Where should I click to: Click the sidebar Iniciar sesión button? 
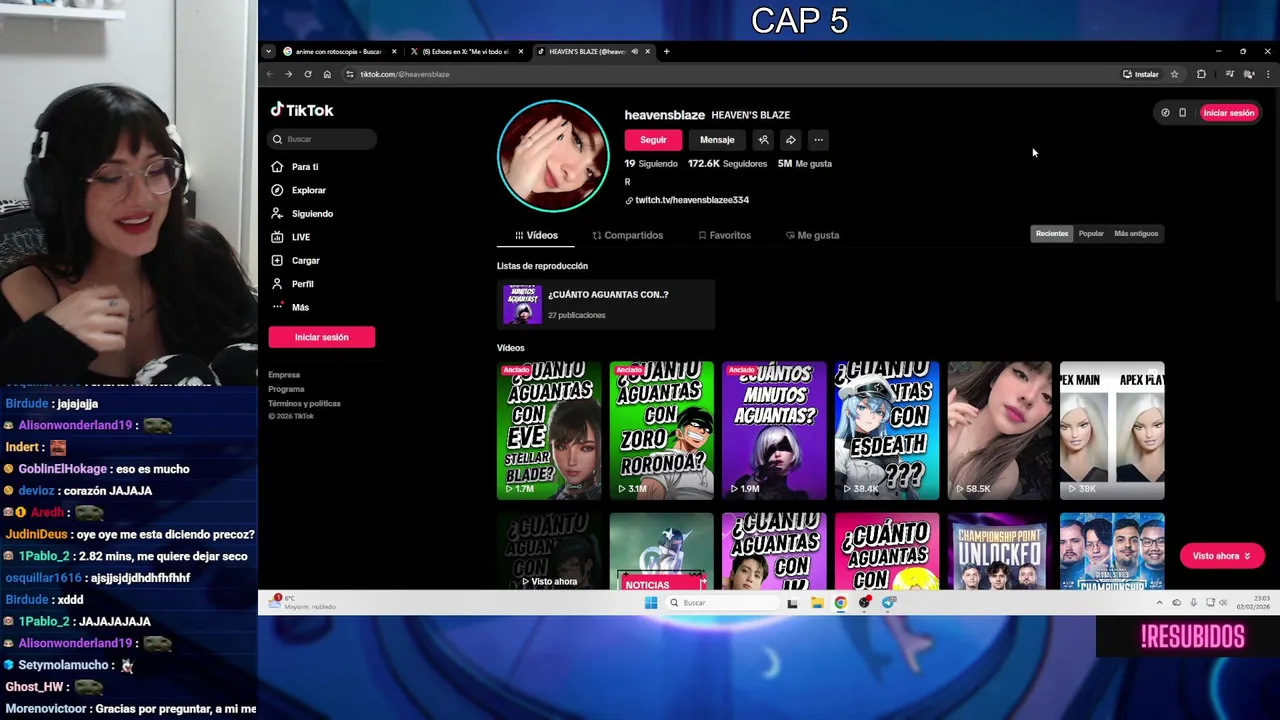pyautogui.click(x=321, y=337)
